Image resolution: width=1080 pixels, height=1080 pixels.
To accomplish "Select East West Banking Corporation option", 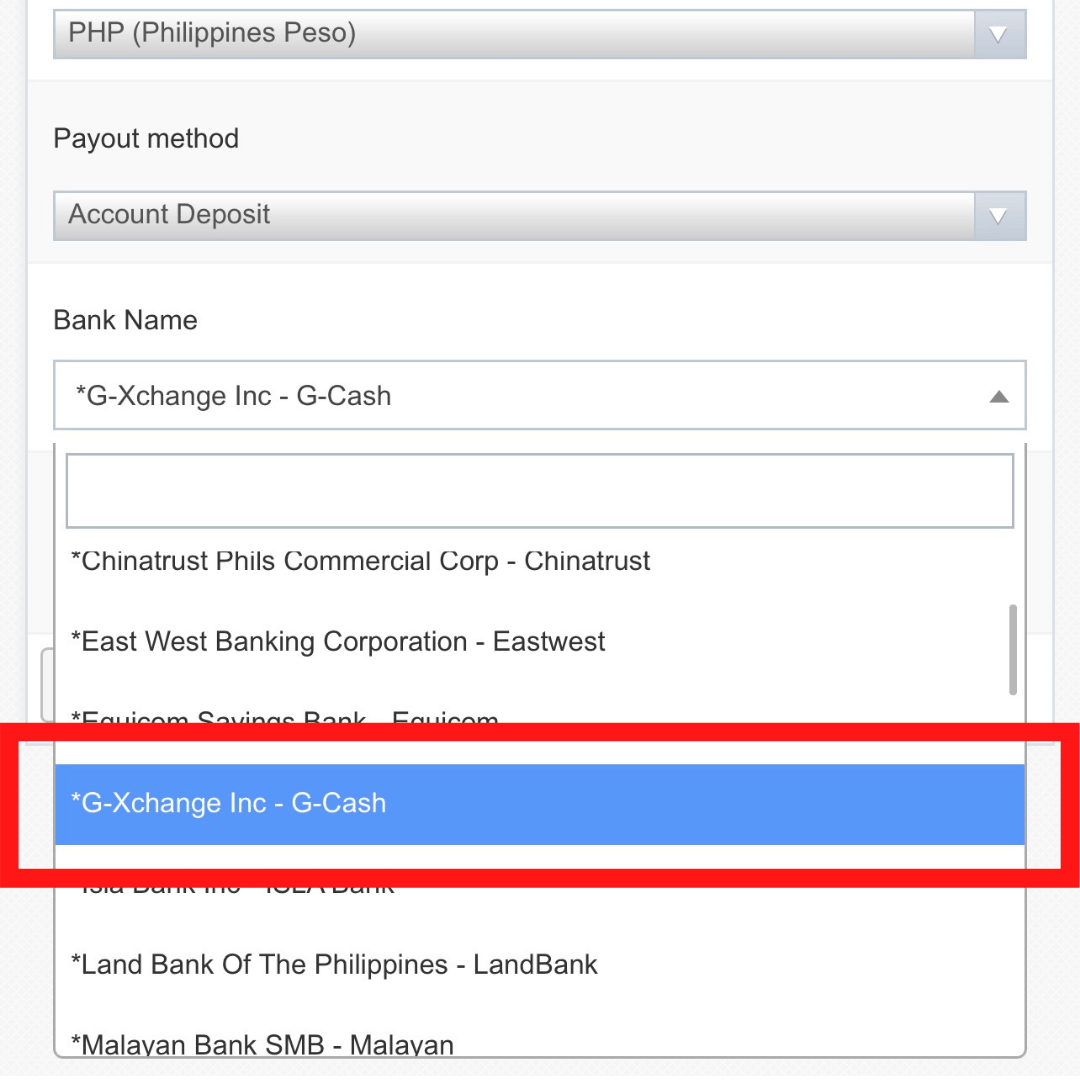I will pos(337,641).
